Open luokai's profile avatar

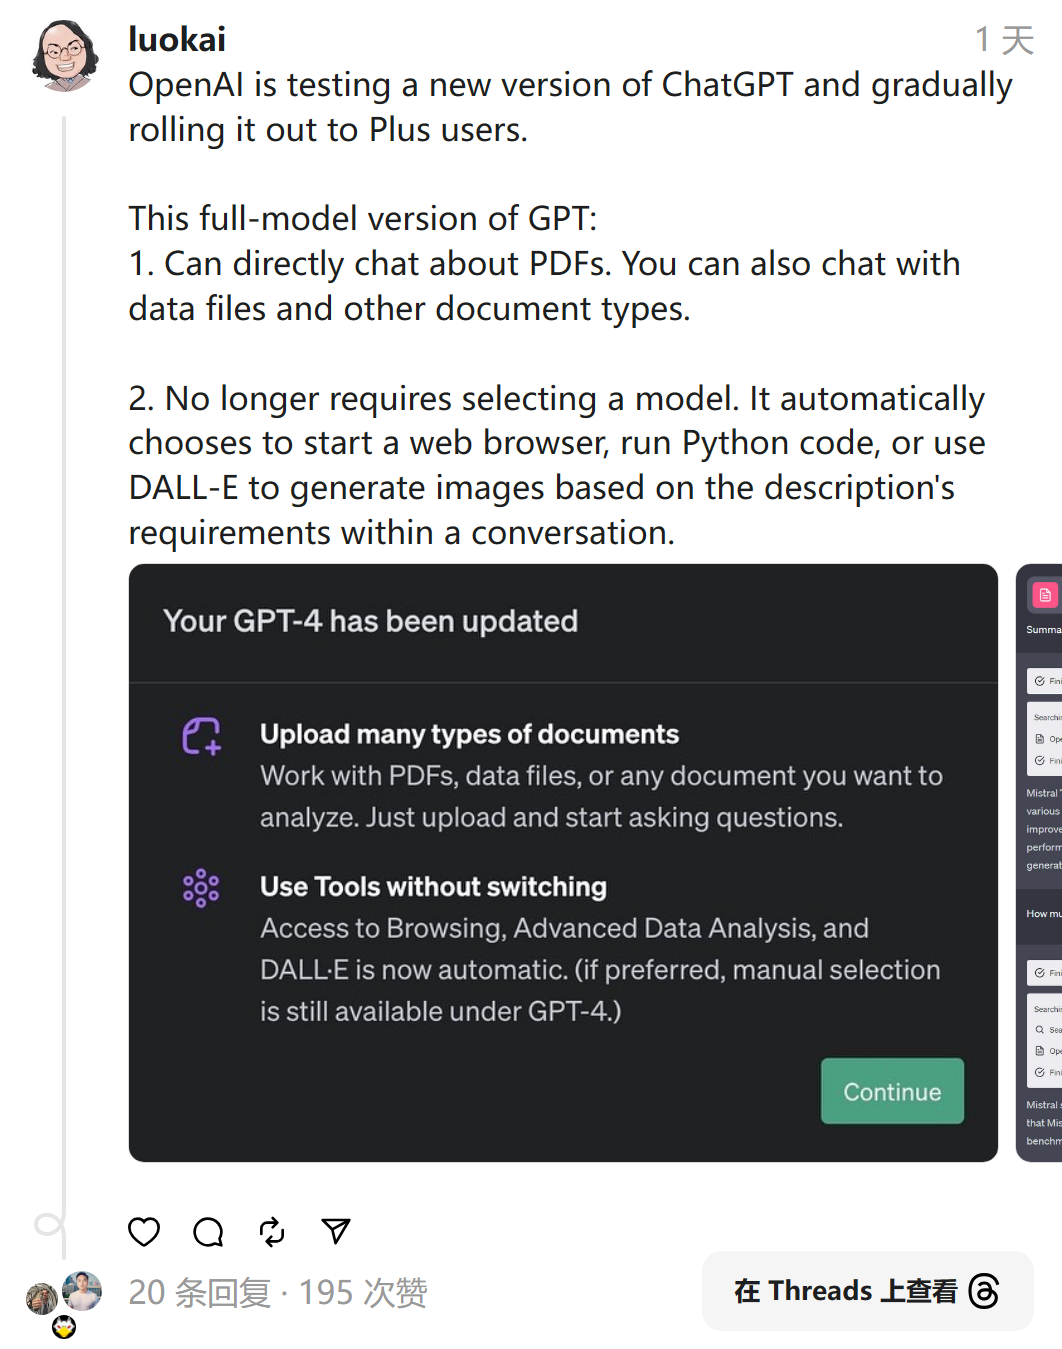click(65, 56)
